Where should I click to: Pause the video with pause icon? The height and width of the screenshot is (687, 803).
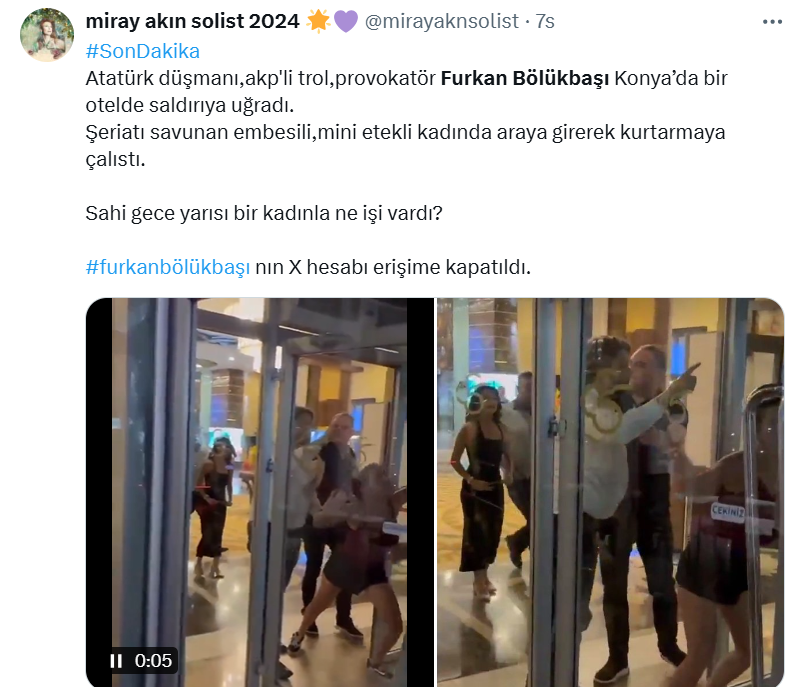116,661
